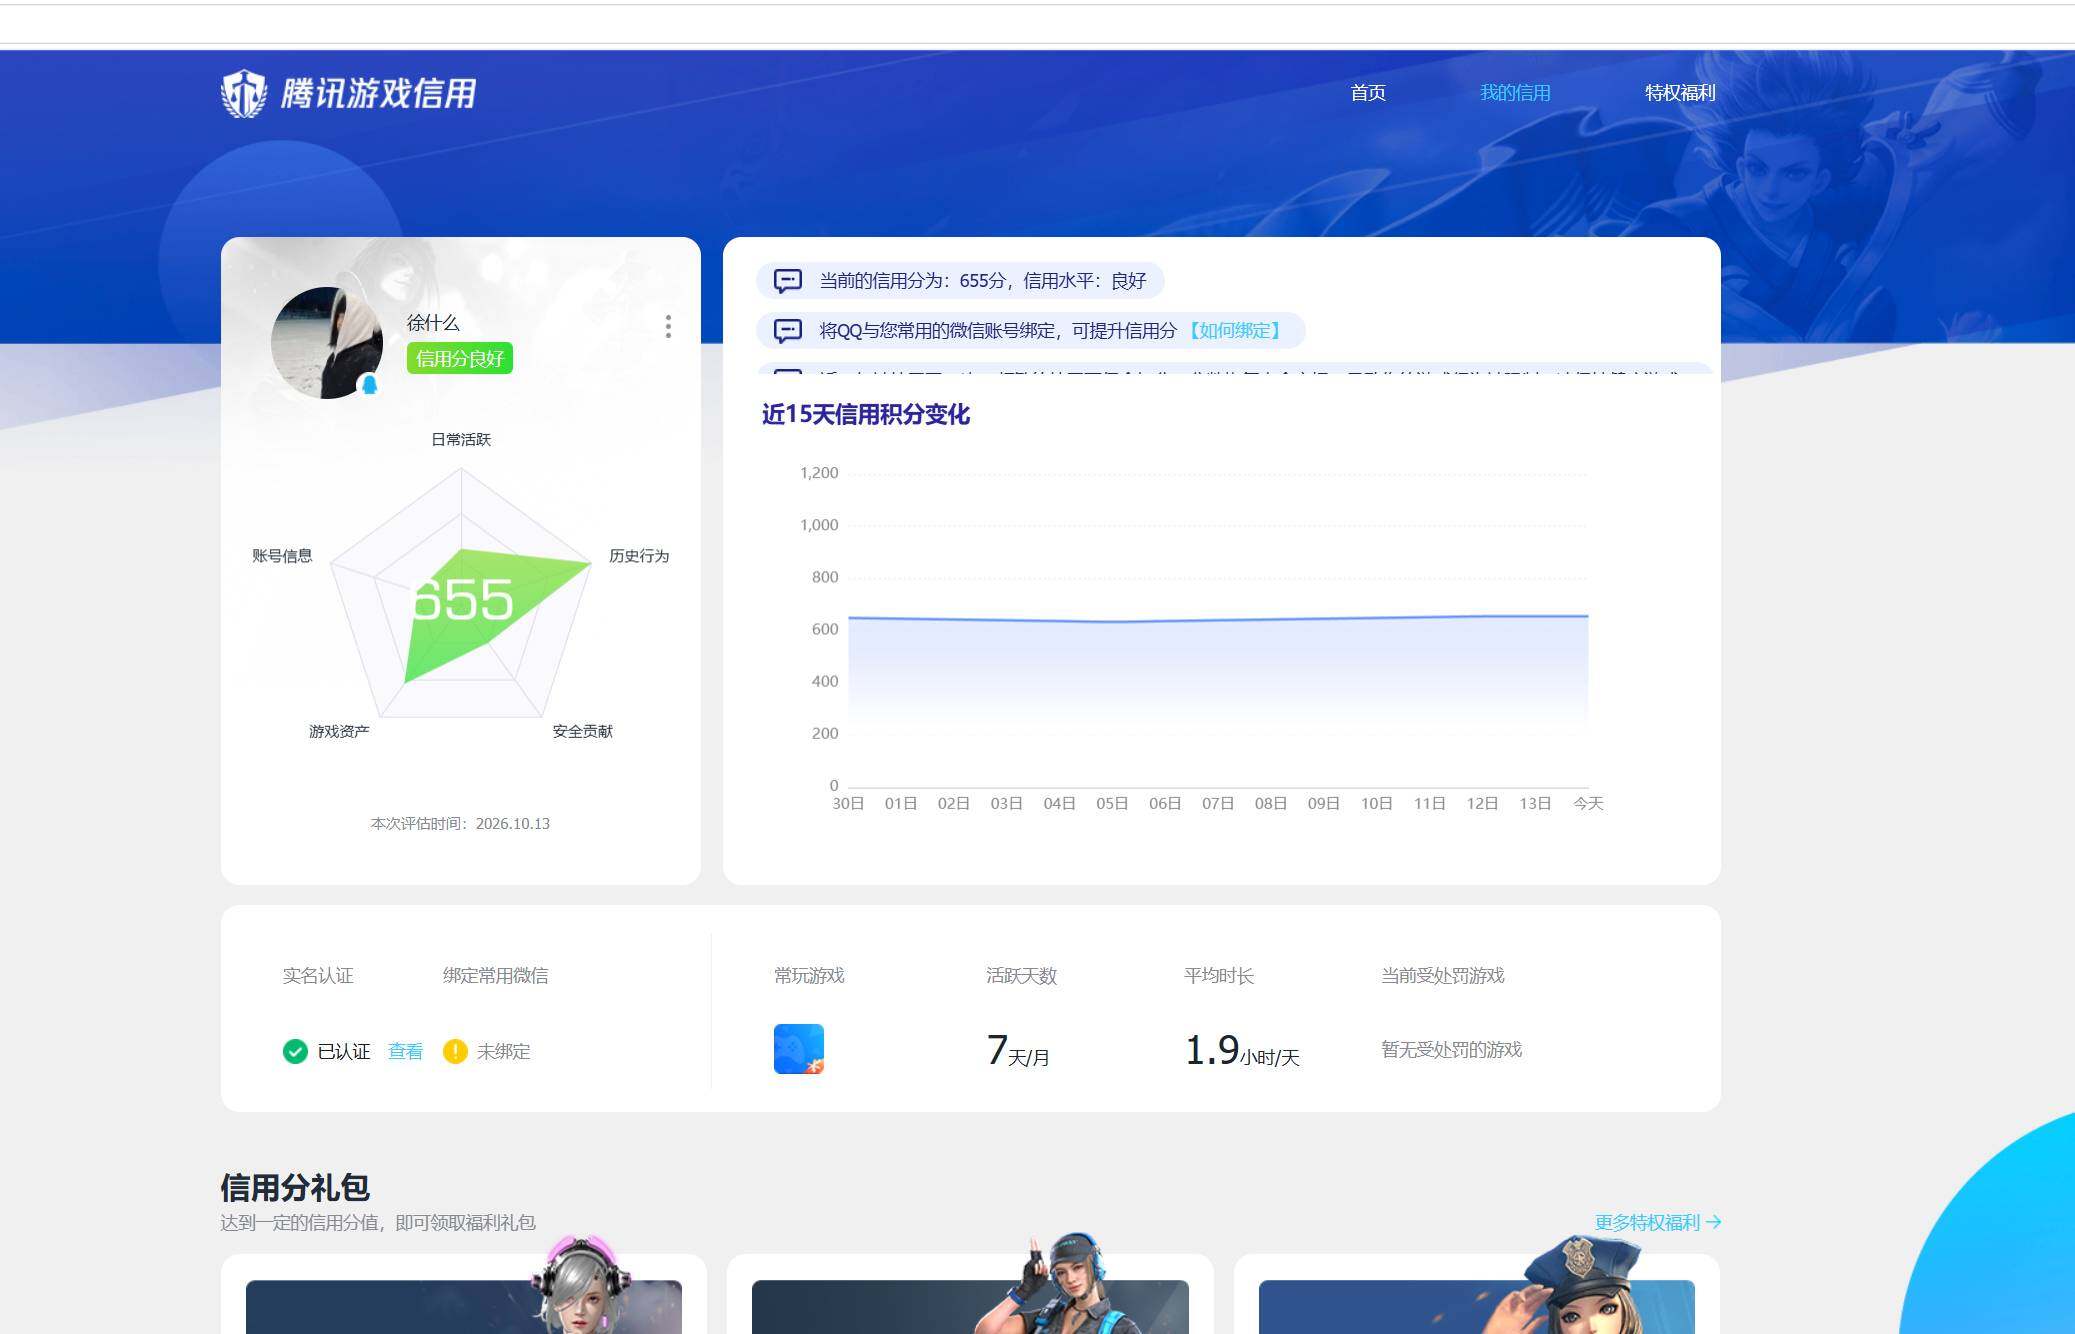Click 7天/月 active days value
This screenshot has width=2075, height=1334.
(x=1018, y=1050)
